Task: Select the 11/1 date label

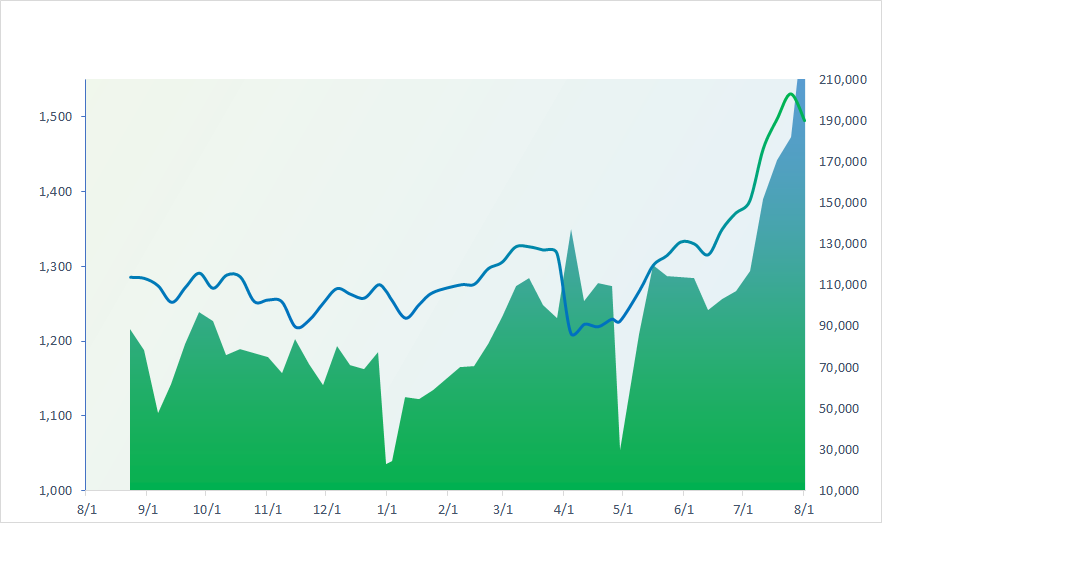Action: click(267, 509)
